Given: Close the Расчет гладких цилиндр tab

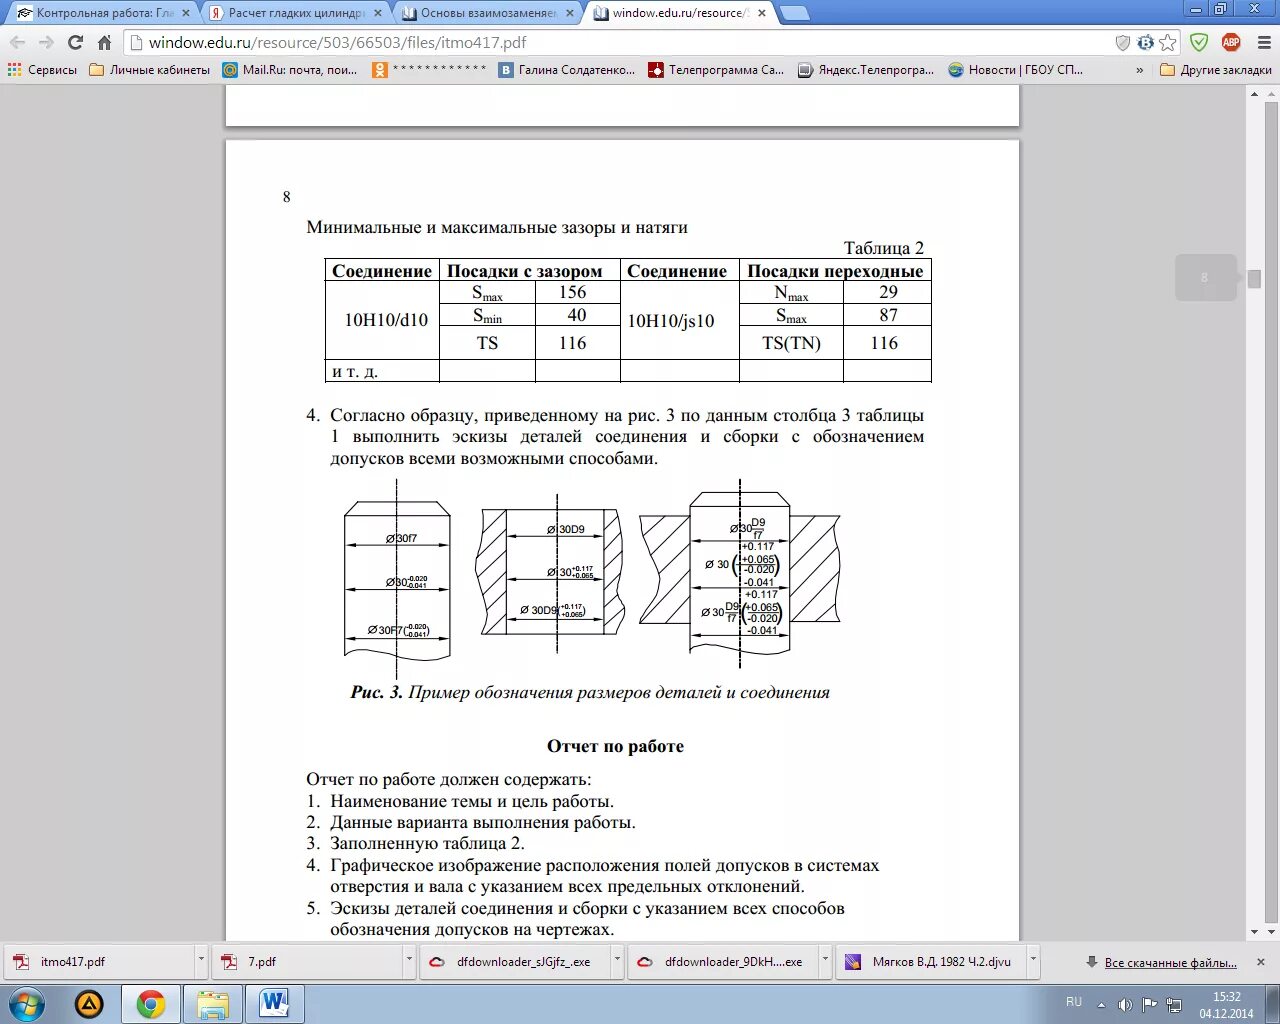Looking at the screenshot, I should click(x=378, y=13).
